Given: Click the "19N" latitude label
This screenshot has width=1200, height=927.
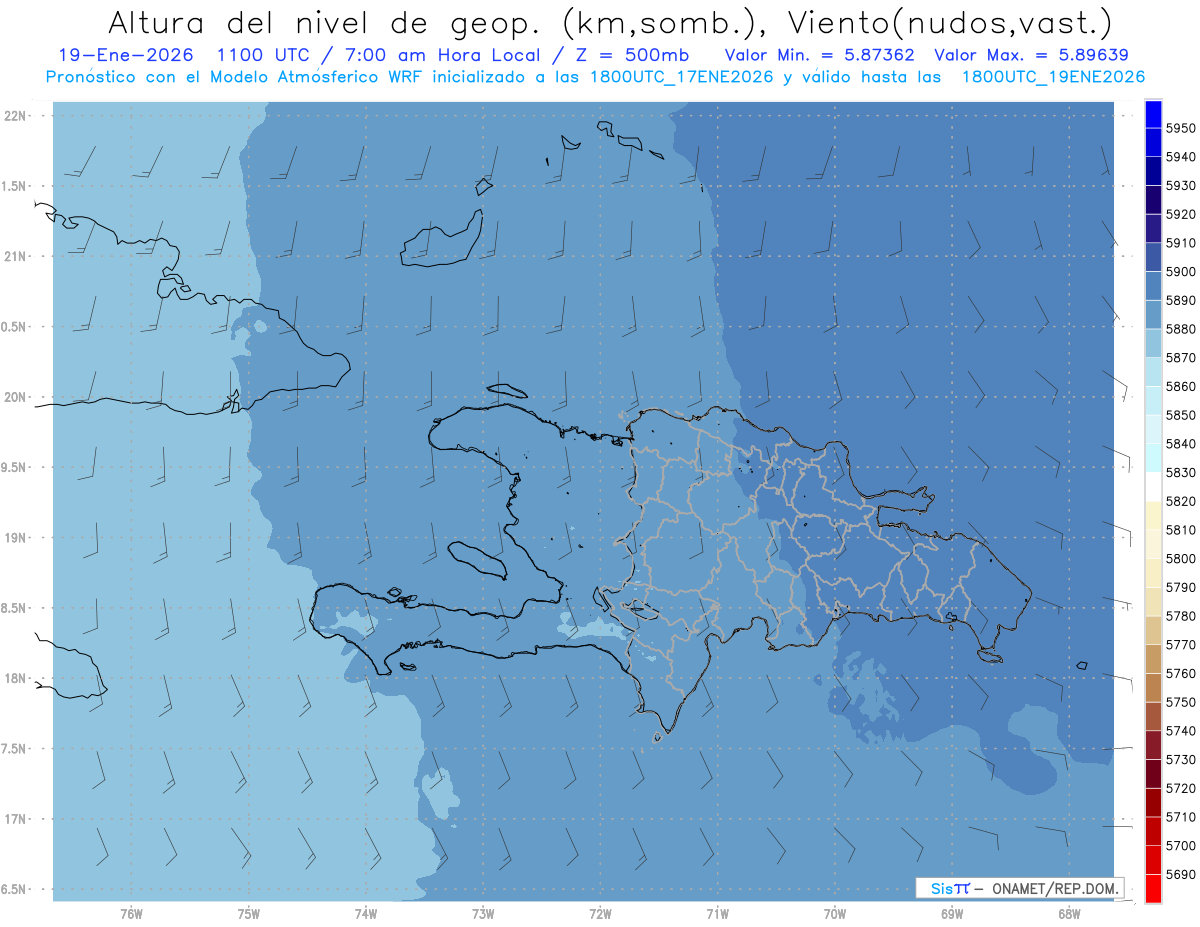Looking at the screenshot, I should point(16,538).
